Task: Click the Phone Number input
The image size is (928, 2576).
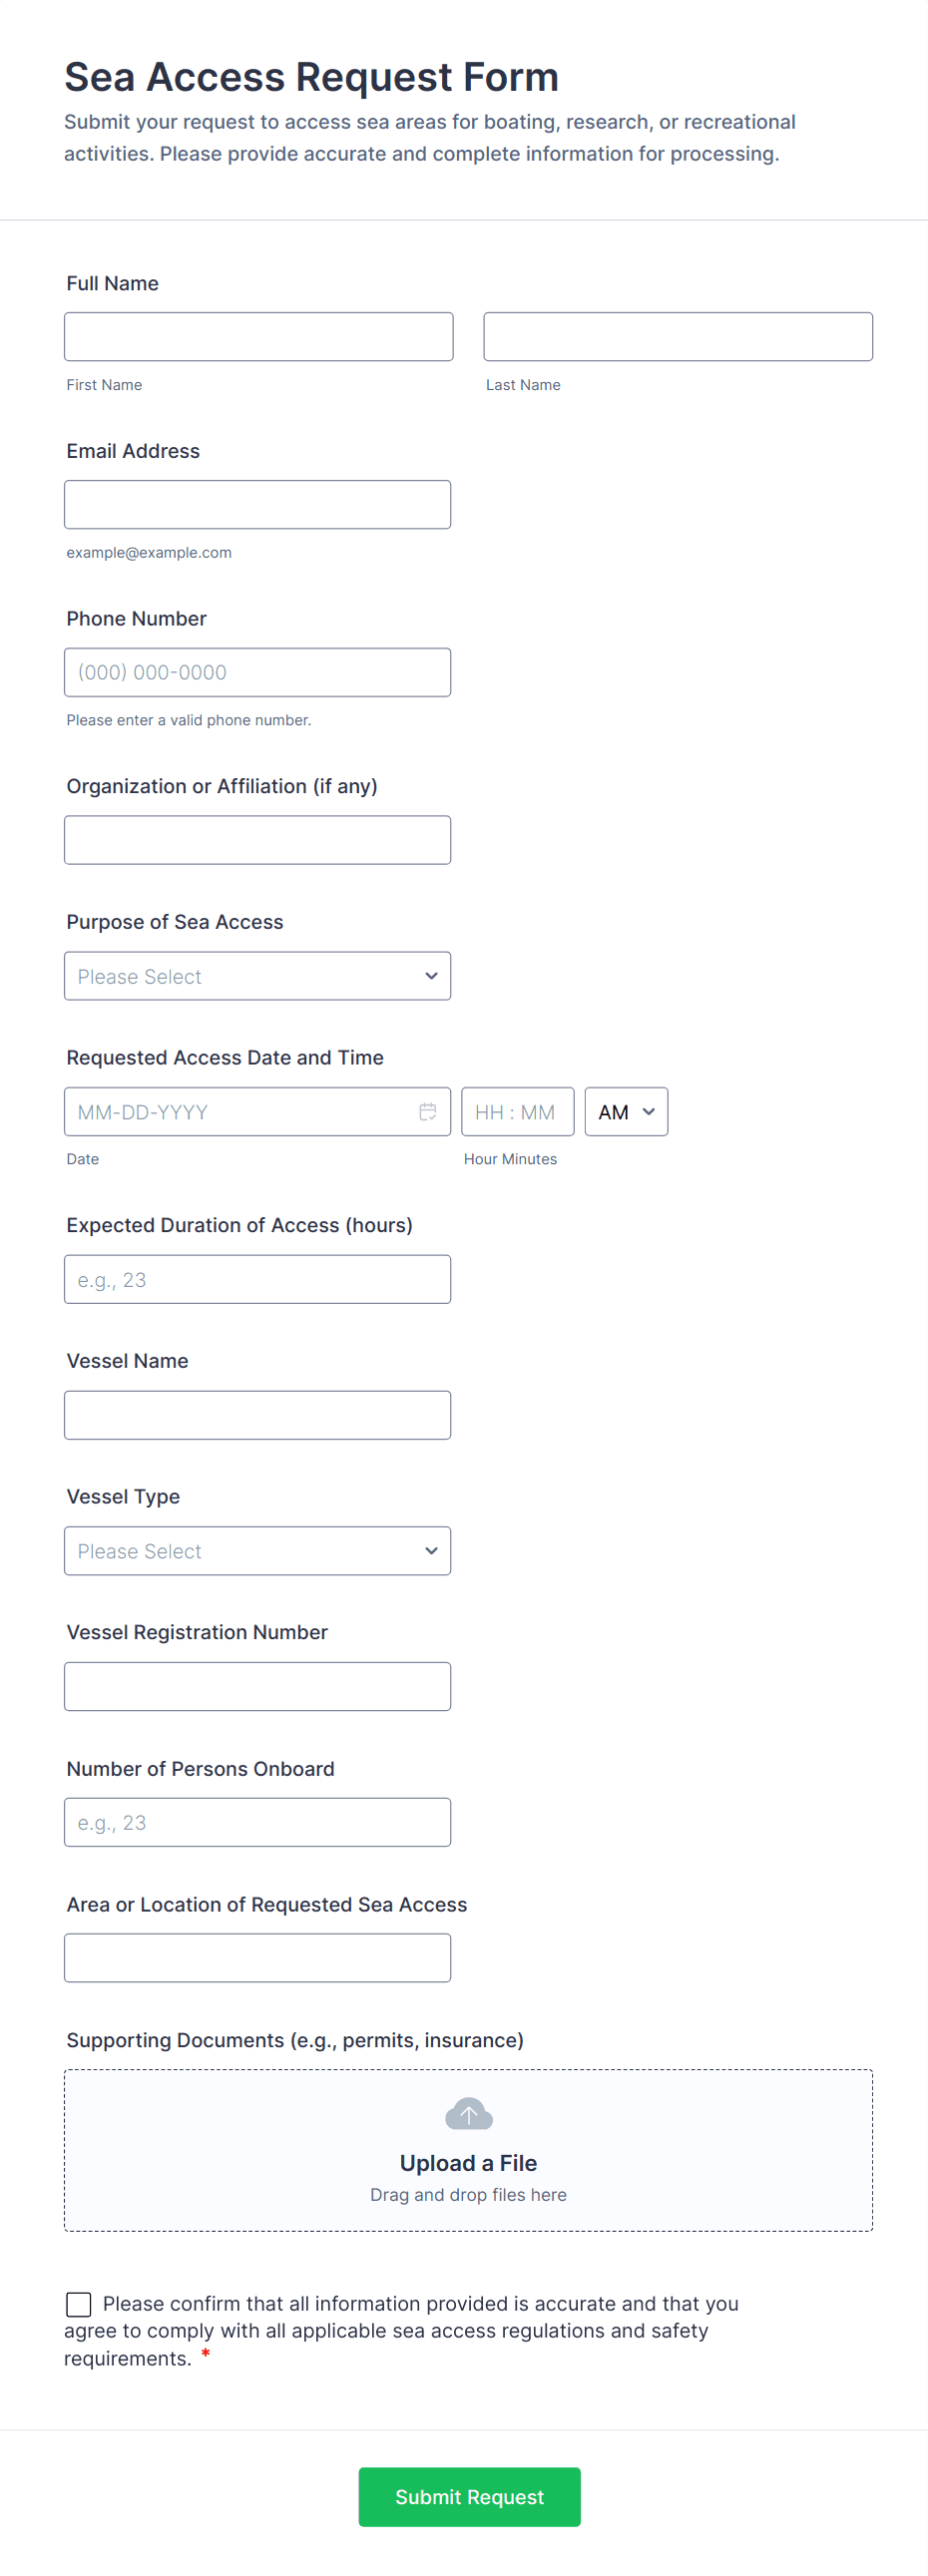Action: pyautogui.click(x=257, y=672)
